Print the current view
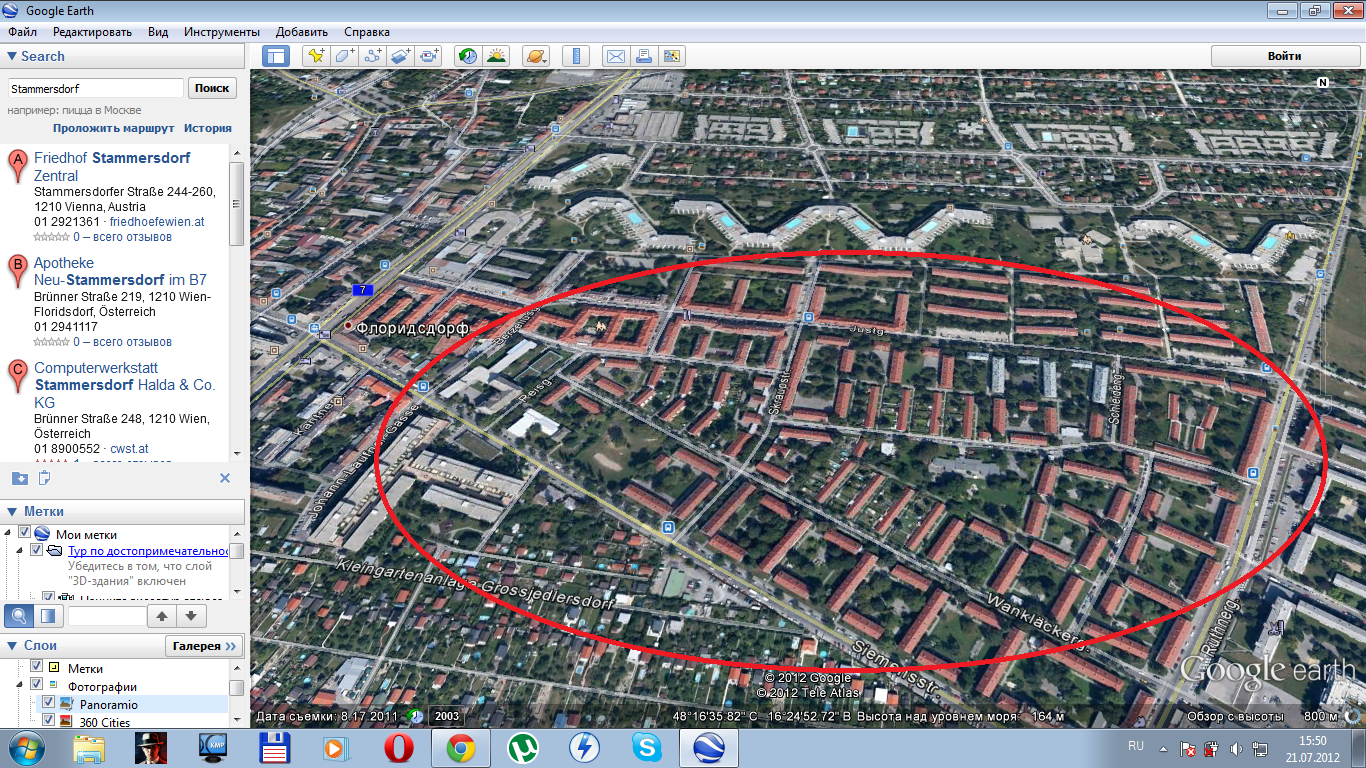 click(x=644, y=56)
